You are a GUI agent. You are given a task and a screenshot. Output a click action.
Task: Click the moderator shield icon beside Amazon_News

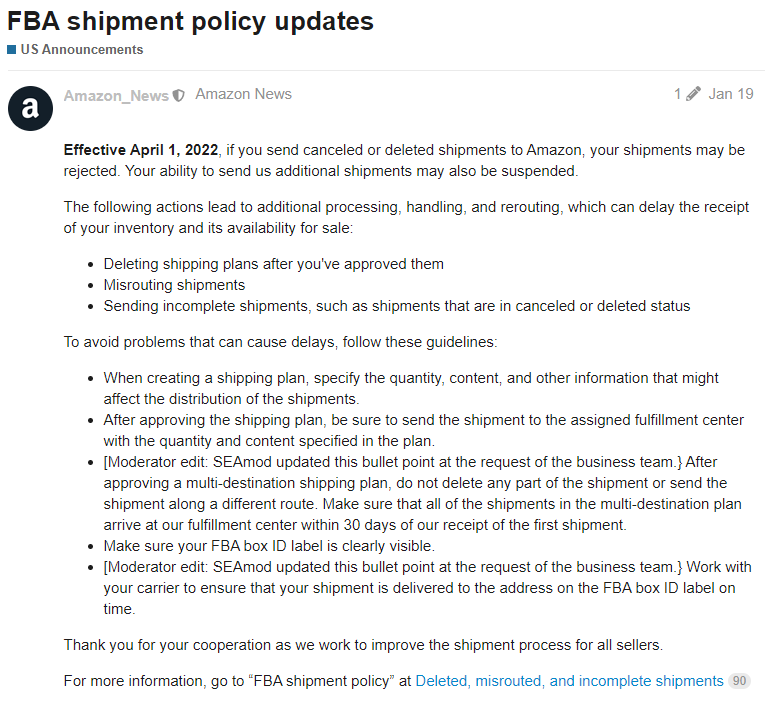tap(179, 96)
